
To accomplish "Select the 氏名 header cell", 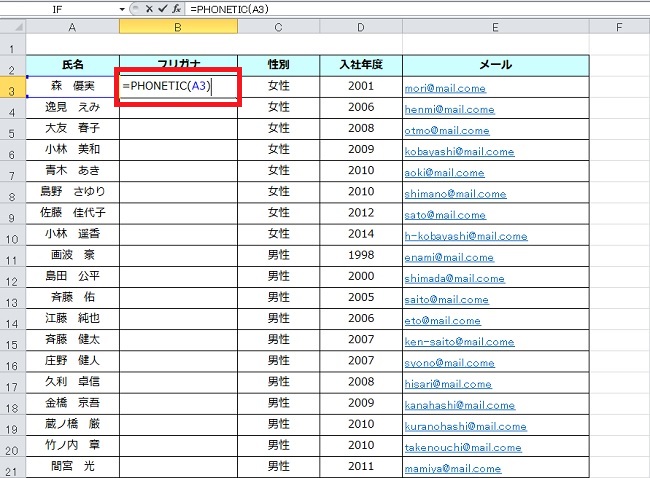I will pos(72,65).
